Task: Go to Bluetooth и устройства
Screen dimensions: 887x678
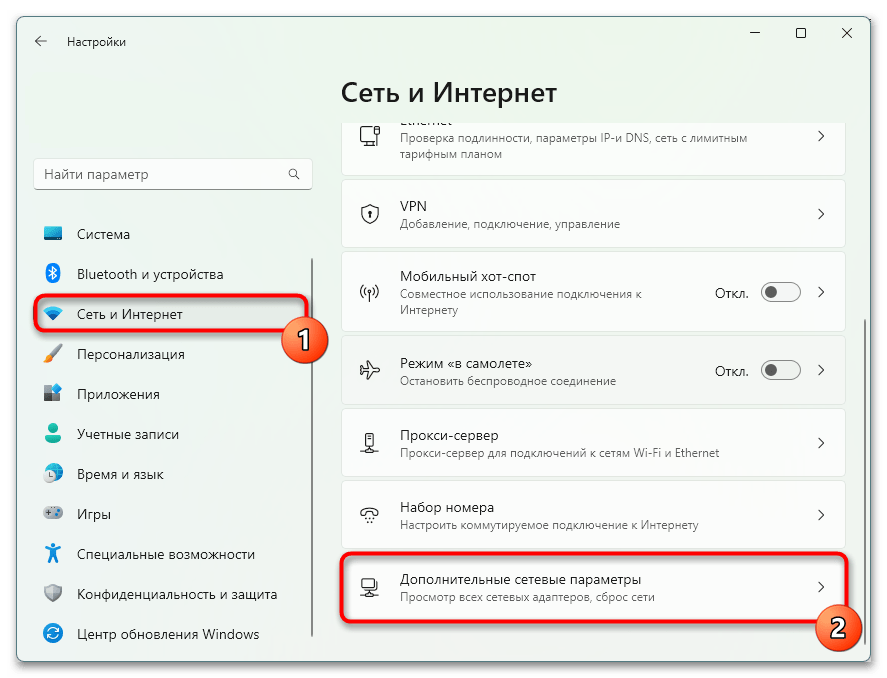Action: (x=173, y=274)
